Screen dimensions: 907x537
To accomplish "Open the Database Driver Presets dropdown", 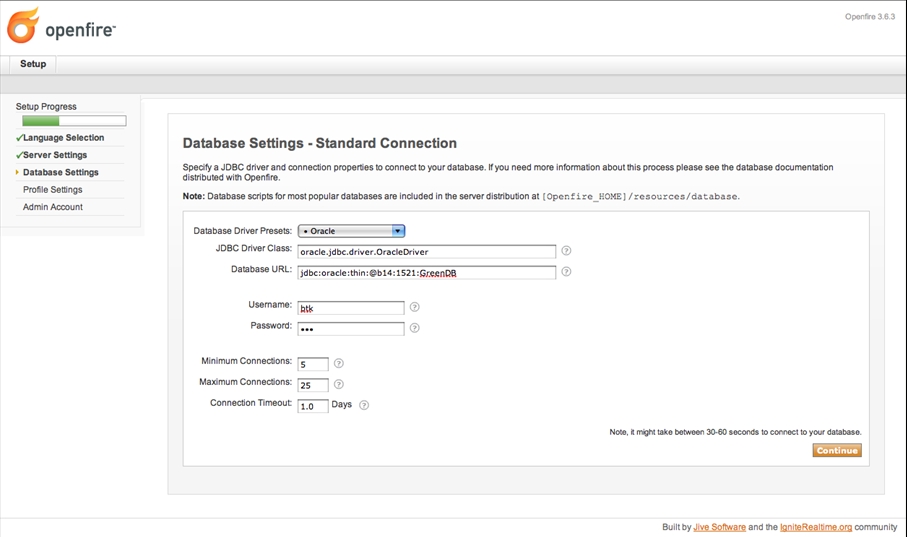I will tap(351, 231).
